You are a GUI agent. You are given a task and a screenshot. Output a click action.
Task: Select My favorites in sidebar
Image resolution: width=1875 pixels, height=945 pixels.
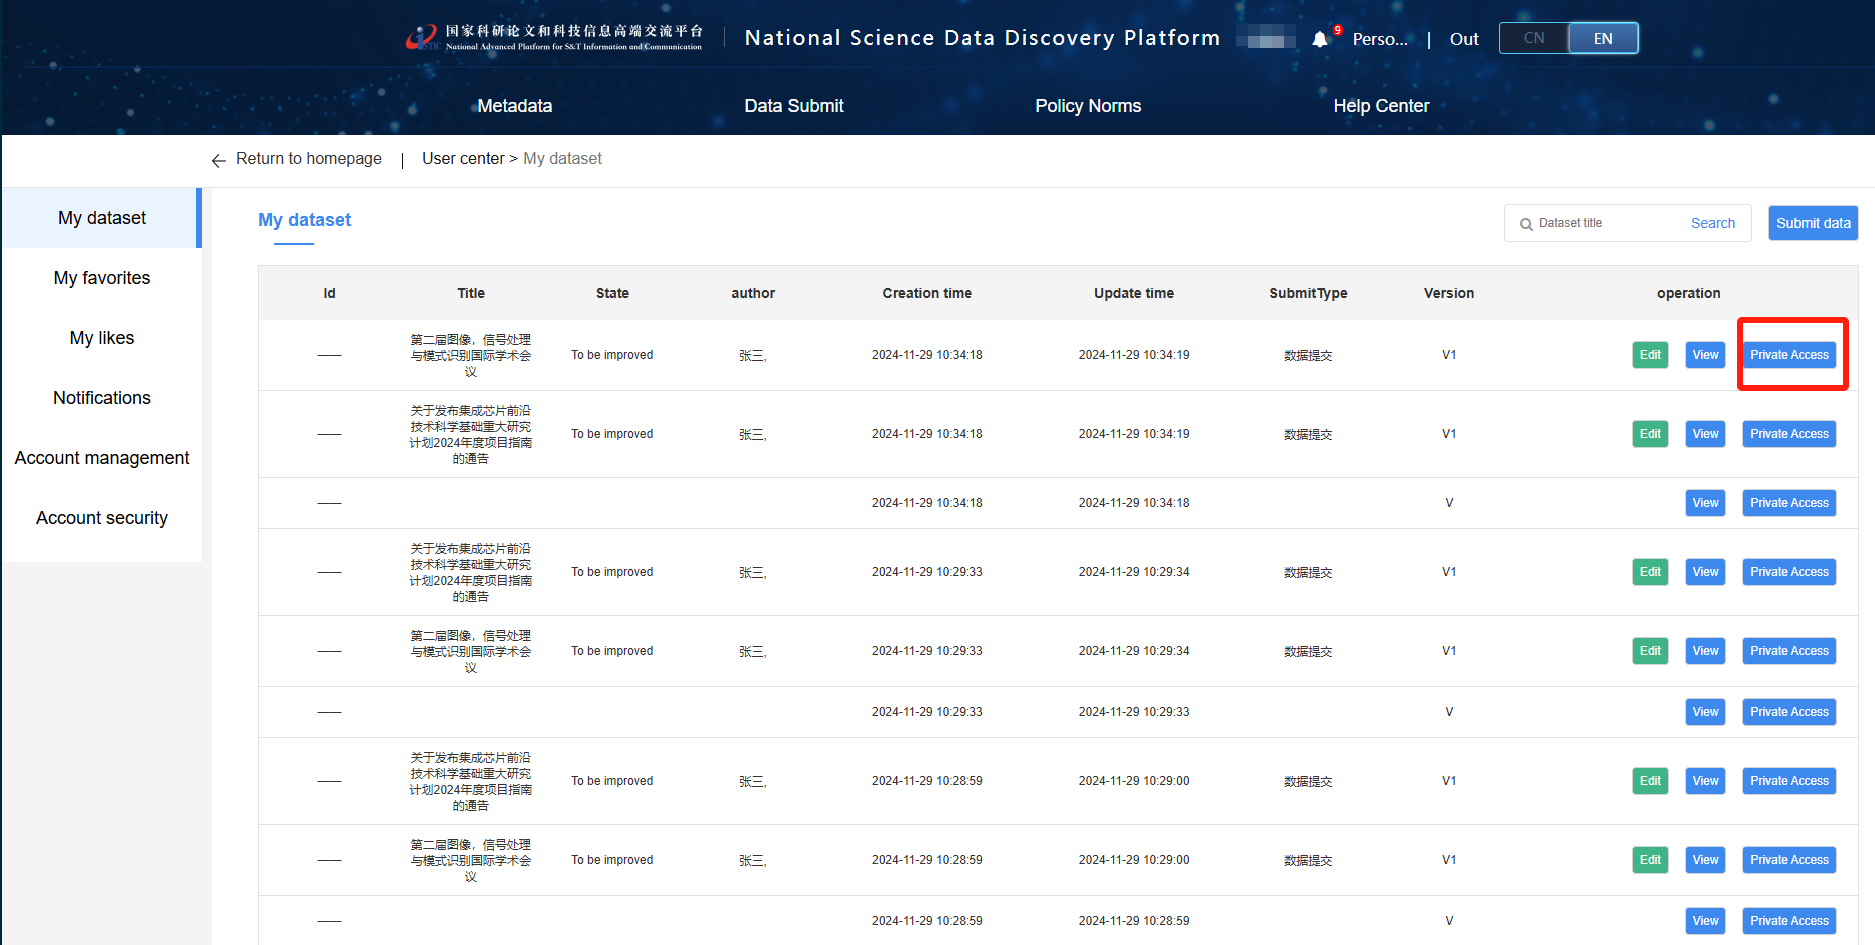[102, 278]
